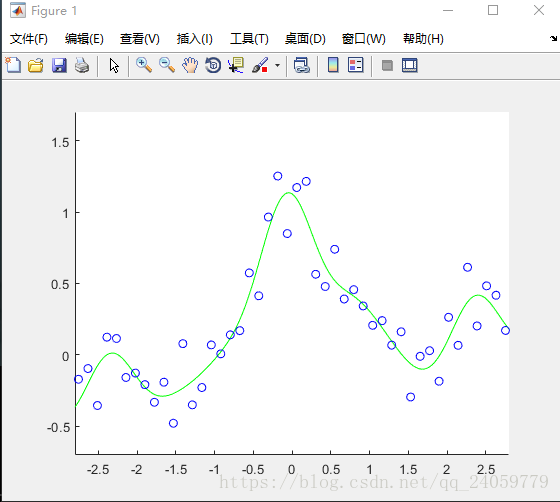
Task: Open the 查看(V) menu
Action: point(140,39)
